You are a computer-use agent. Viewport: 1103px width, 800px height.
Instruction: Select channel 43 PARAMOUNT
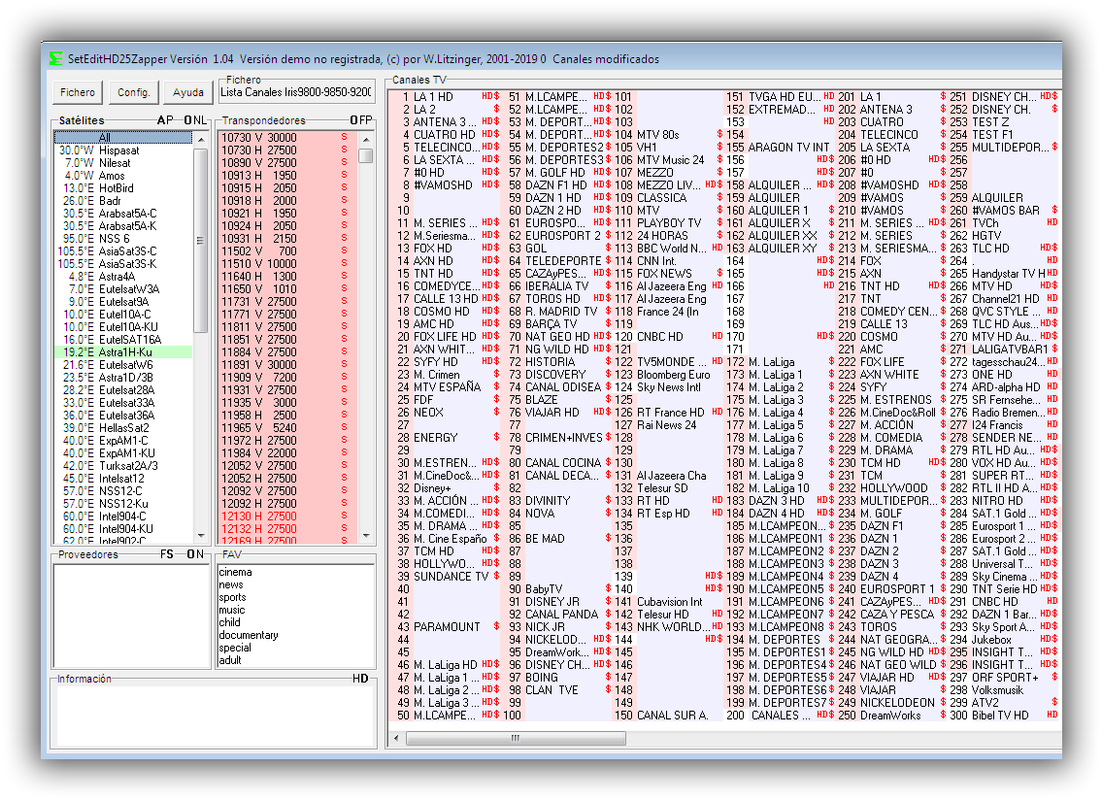[x=445, y=627]
